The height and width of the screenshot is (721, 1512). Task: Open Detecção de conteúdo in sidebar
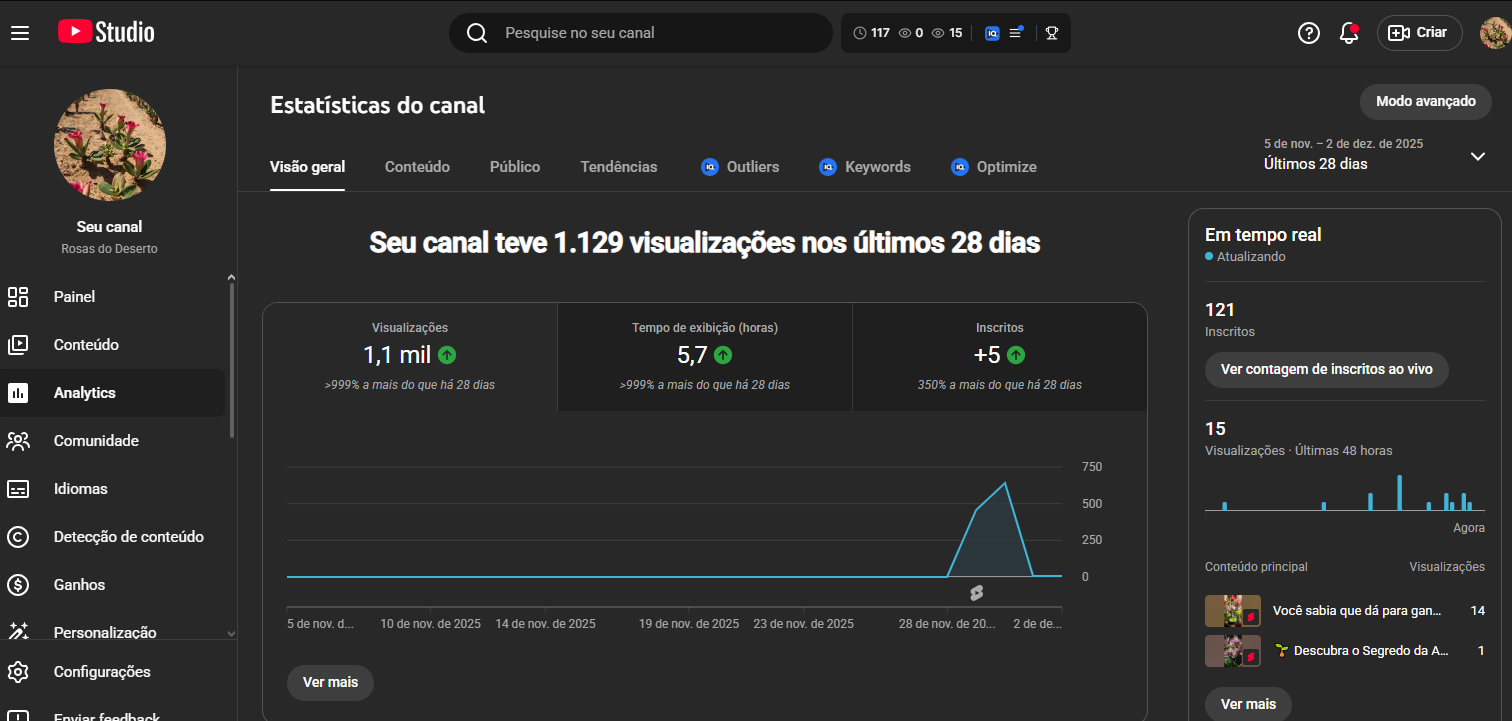[112, 537]
